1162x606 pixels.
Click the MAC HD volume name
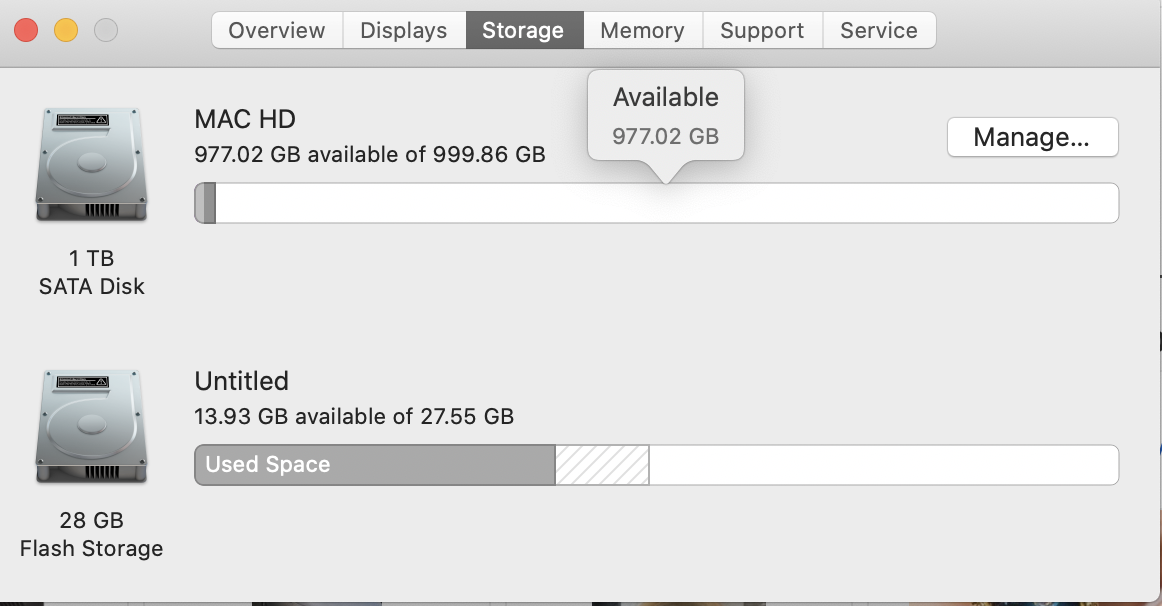point(245,119)
